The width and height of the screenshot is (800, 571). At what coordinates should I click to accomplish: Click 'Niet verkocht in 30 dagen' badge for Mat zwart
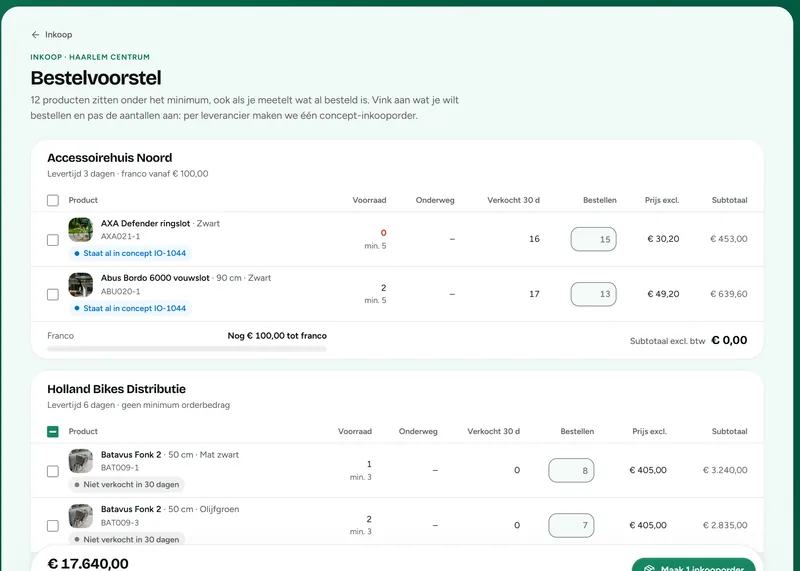[127, 484]
